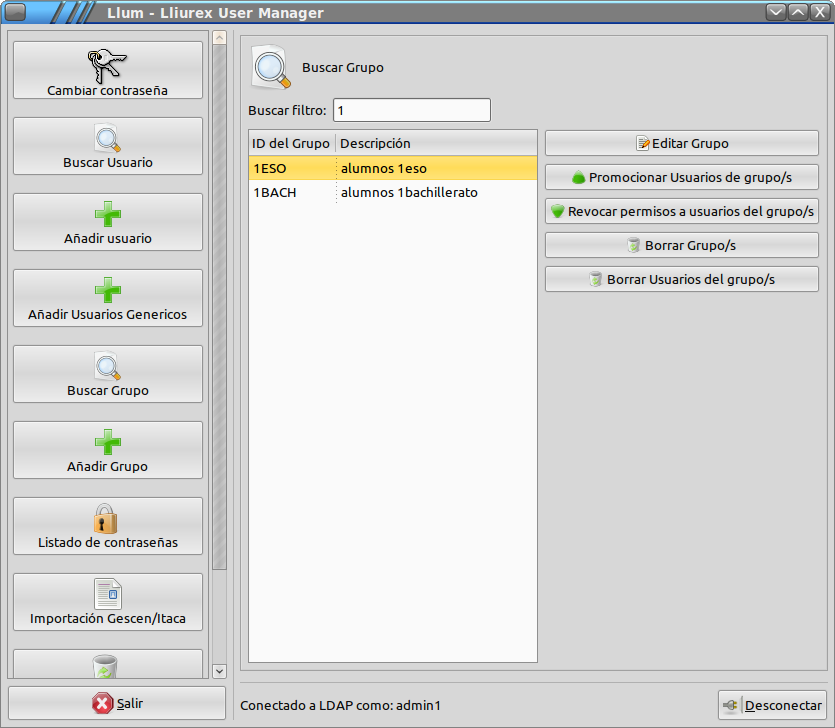Screen dimensions: 835x728
Task: Click the Importación Gescen/Itaca document icon
Action: point(107,594)
